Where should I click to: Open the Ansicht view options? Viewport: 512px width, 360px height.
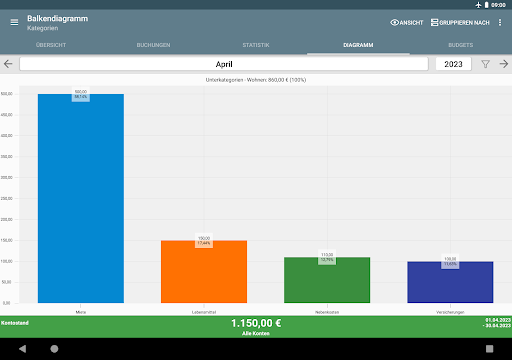[x=407, y=23]
